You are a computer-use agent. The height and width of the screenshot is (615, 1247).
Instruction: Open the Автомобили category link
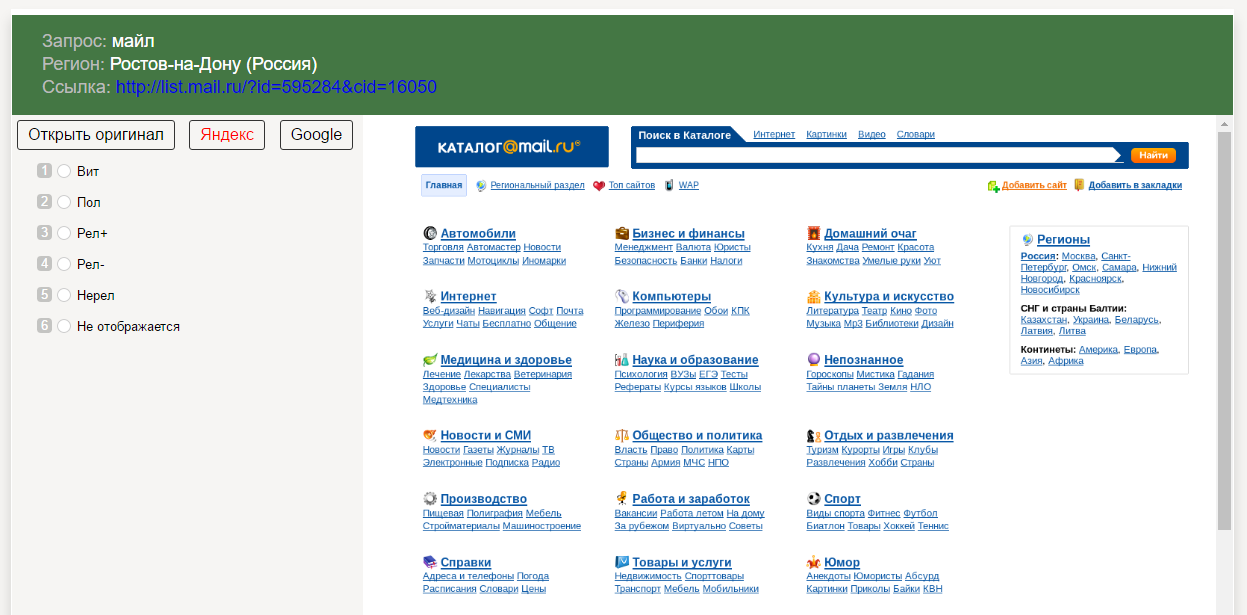(478, 234)
